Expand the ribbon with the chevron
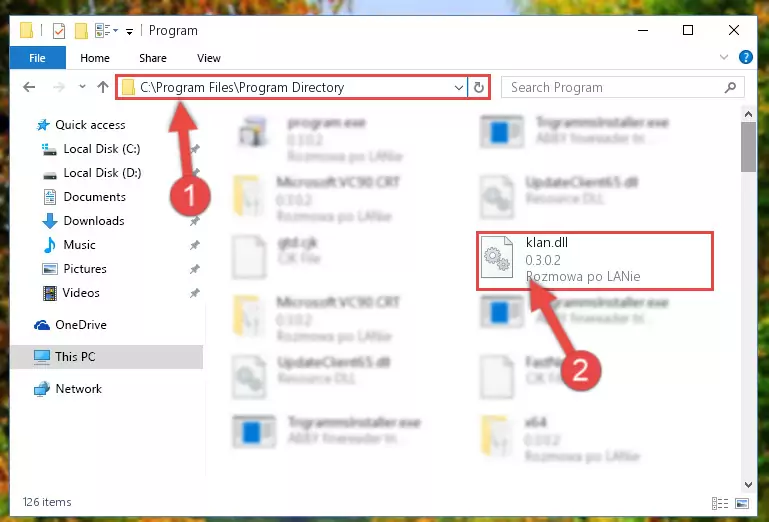 pos(723,57)
